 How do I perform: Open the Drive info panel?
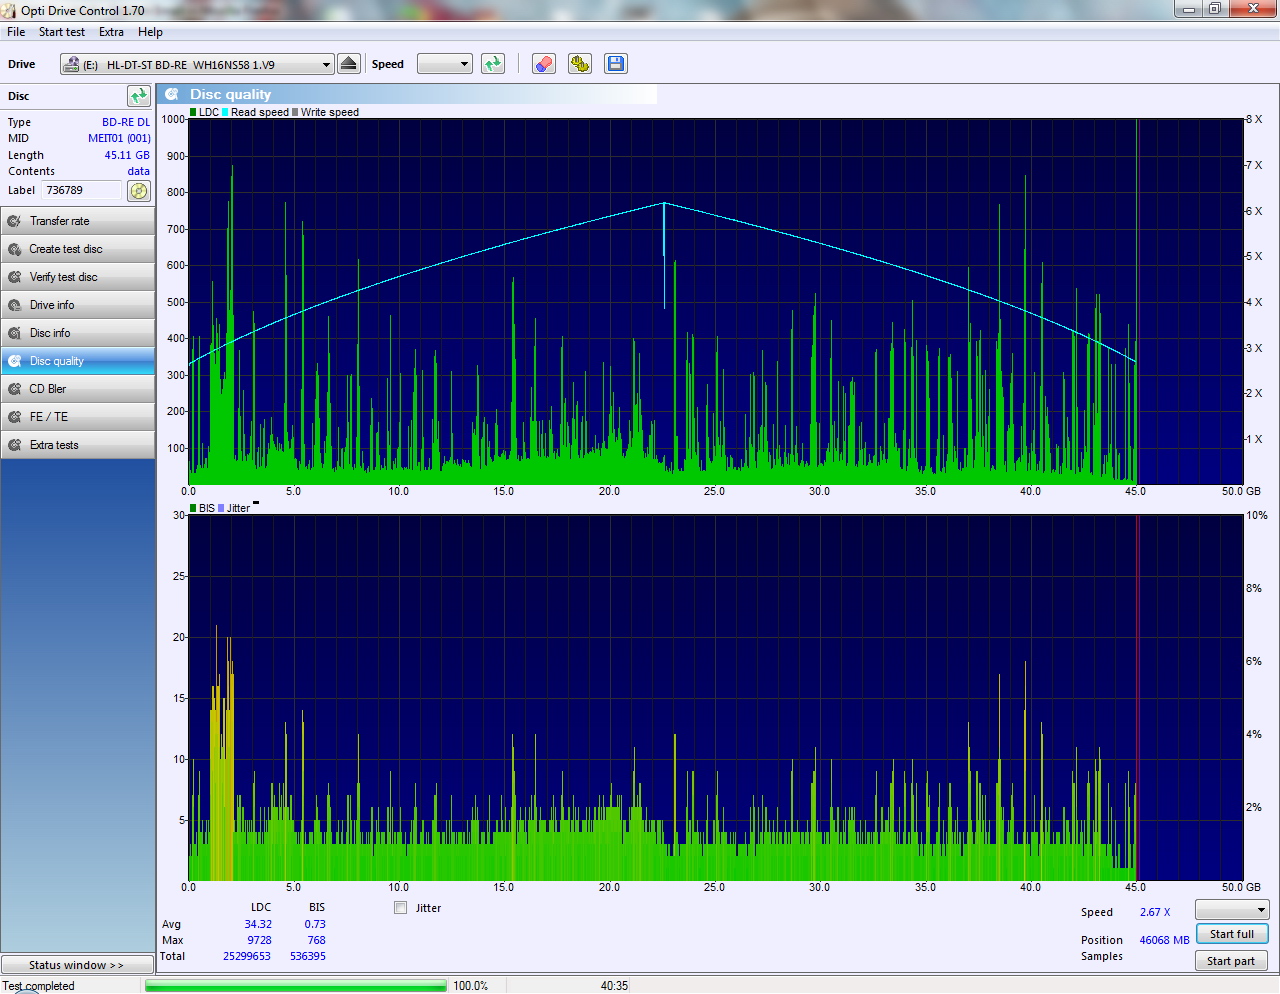tap(78, 305)
